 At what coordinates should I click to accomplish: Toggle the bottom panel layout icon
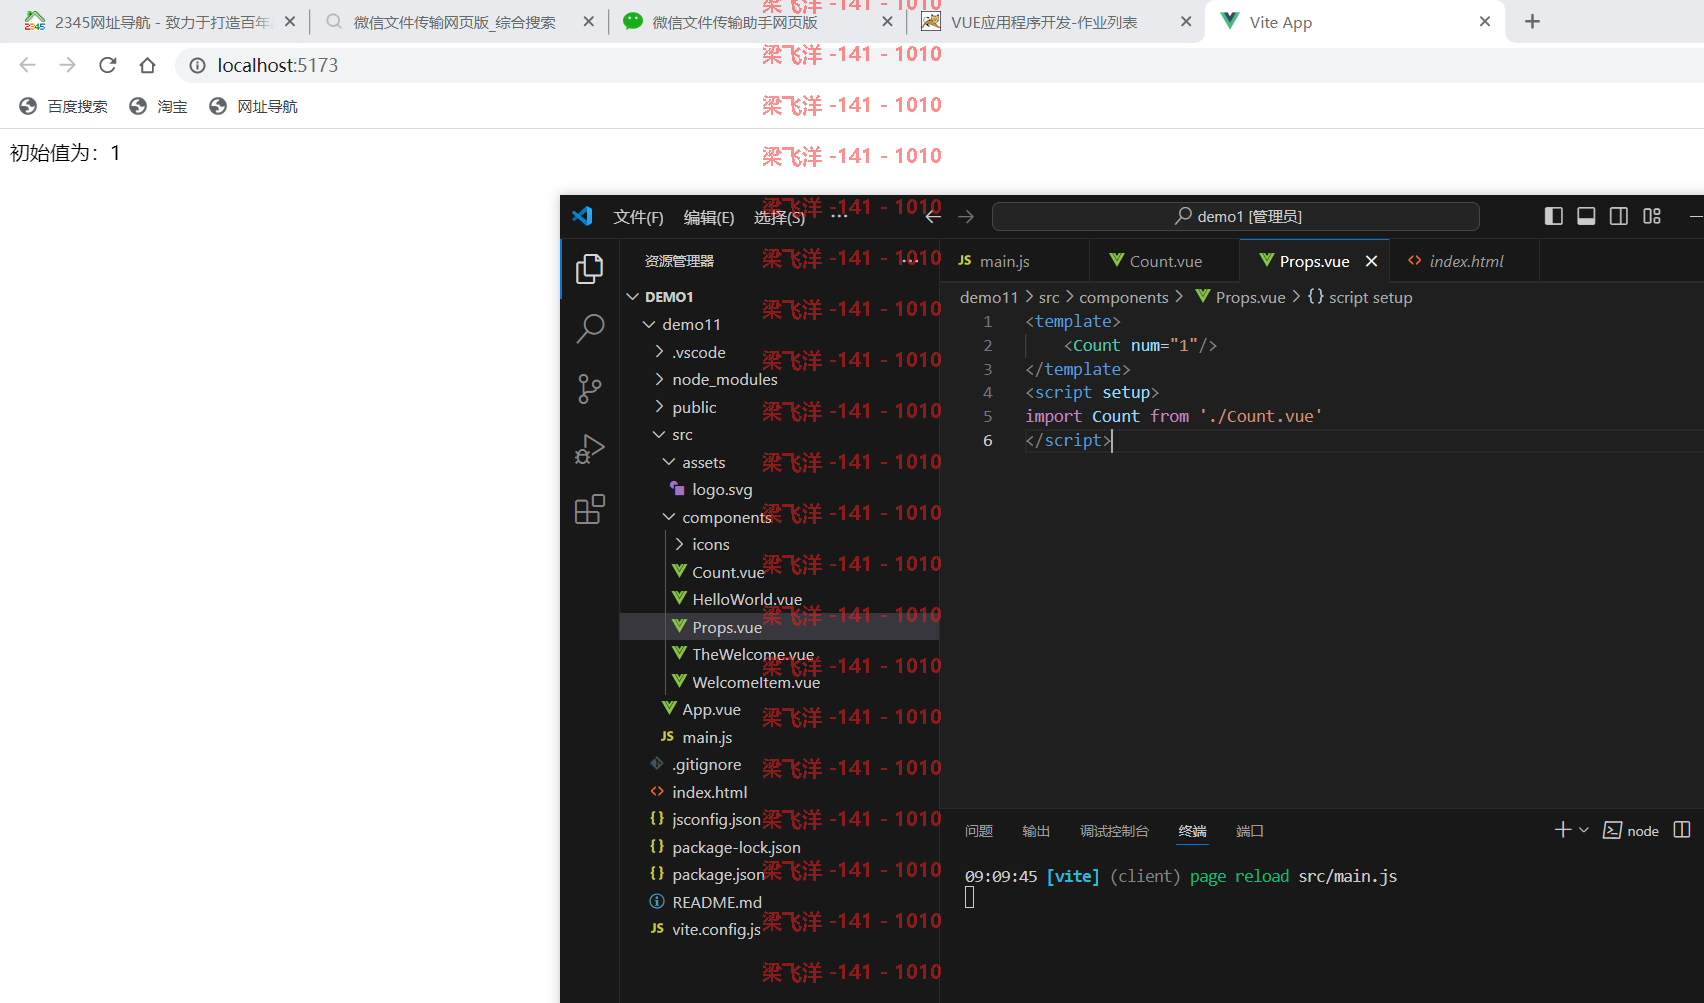[1586, 216]
